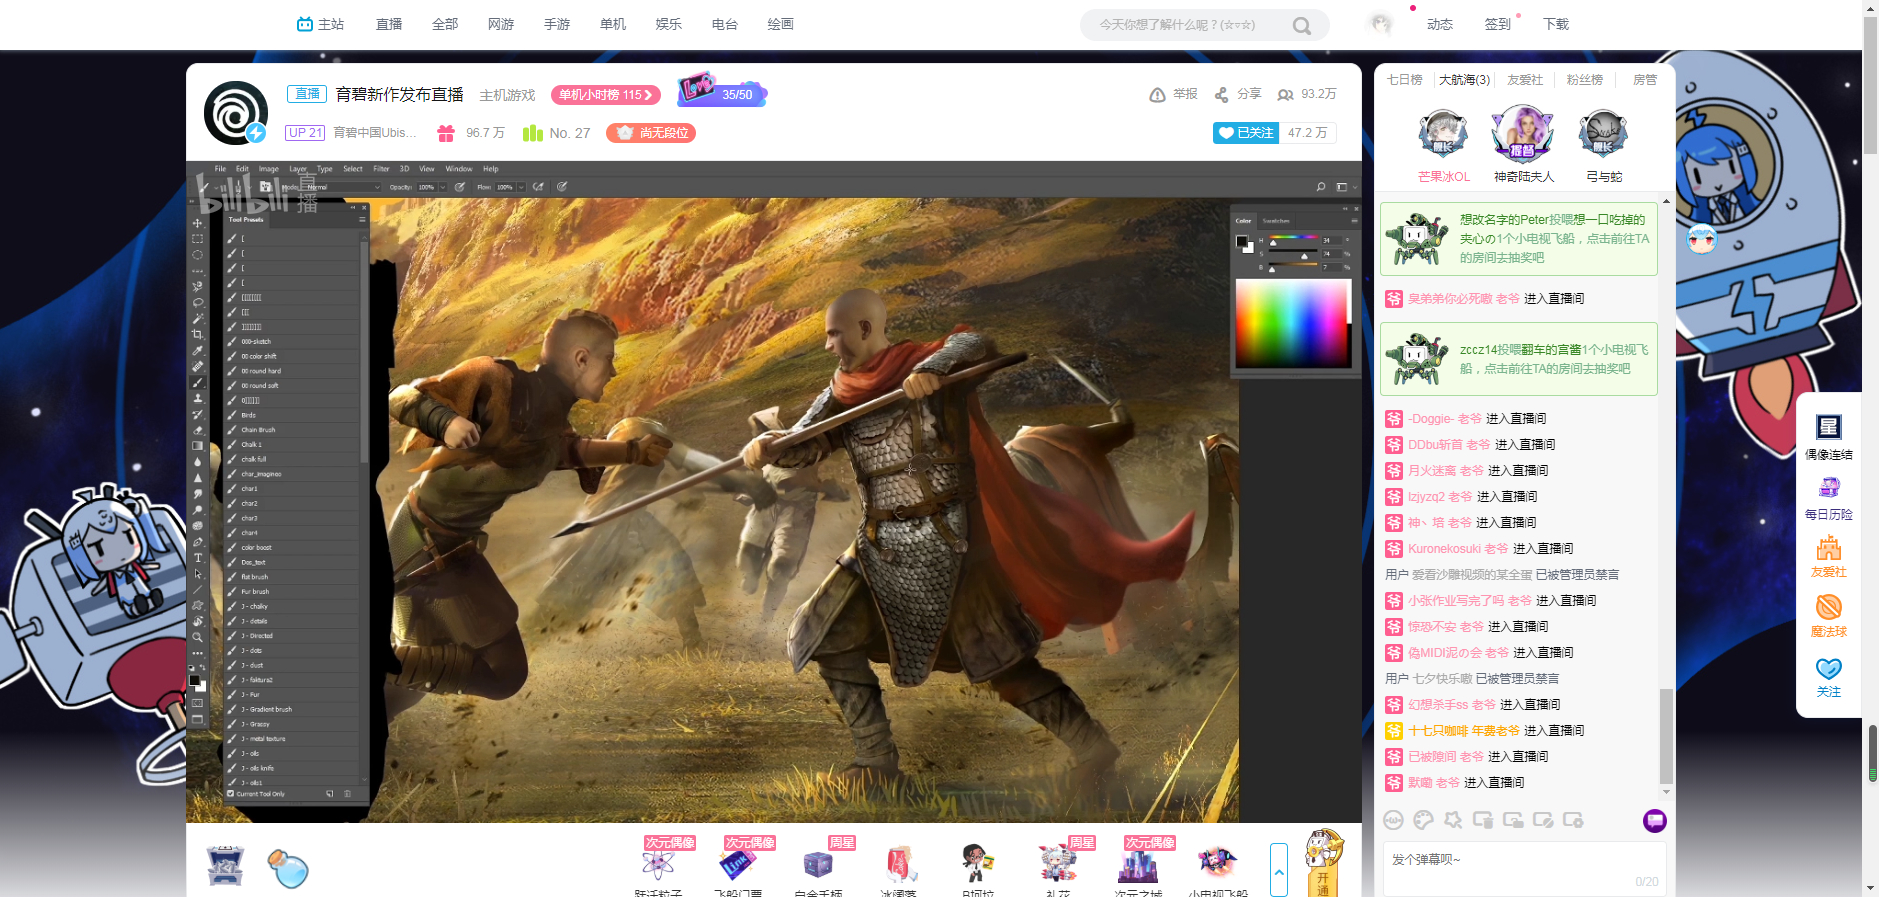Open 电台 in the top navigation

(725, 24)
